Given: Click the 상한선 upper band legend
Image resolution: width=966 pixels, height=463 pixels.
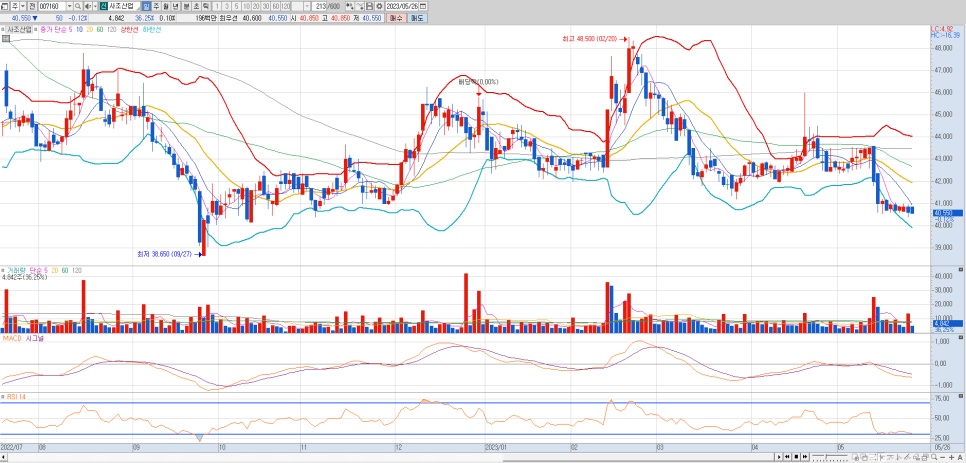Looking at the screenshot, I should (129, 30).
